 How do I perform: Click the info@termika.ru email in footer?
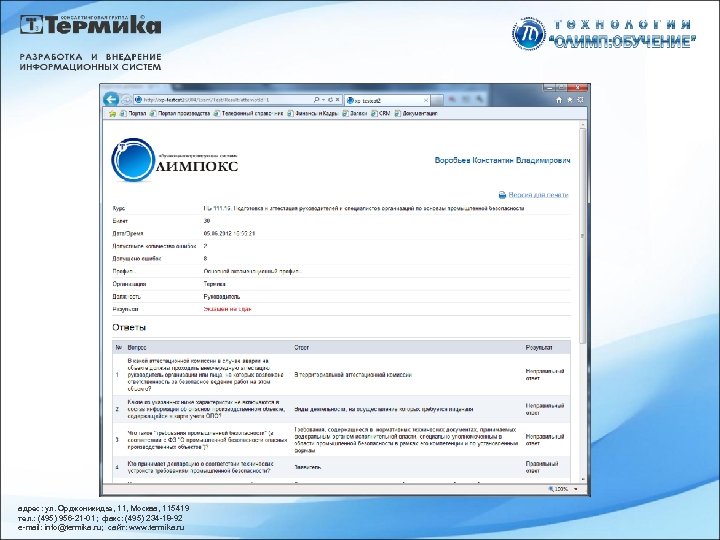[x=73, y=528]
